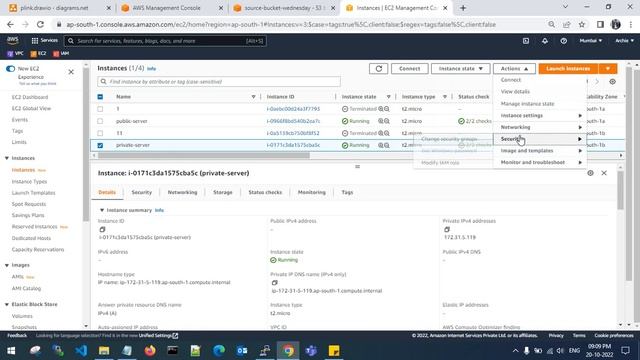Click the AWS logo home icon

click(x=13, y=40)
